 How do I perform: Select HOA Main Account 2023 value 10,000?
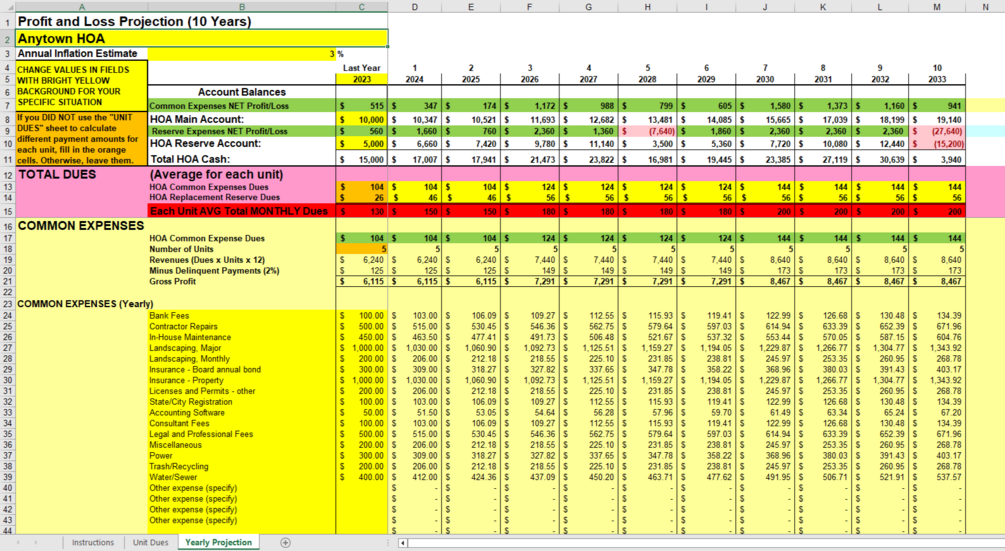pos(361,120)
